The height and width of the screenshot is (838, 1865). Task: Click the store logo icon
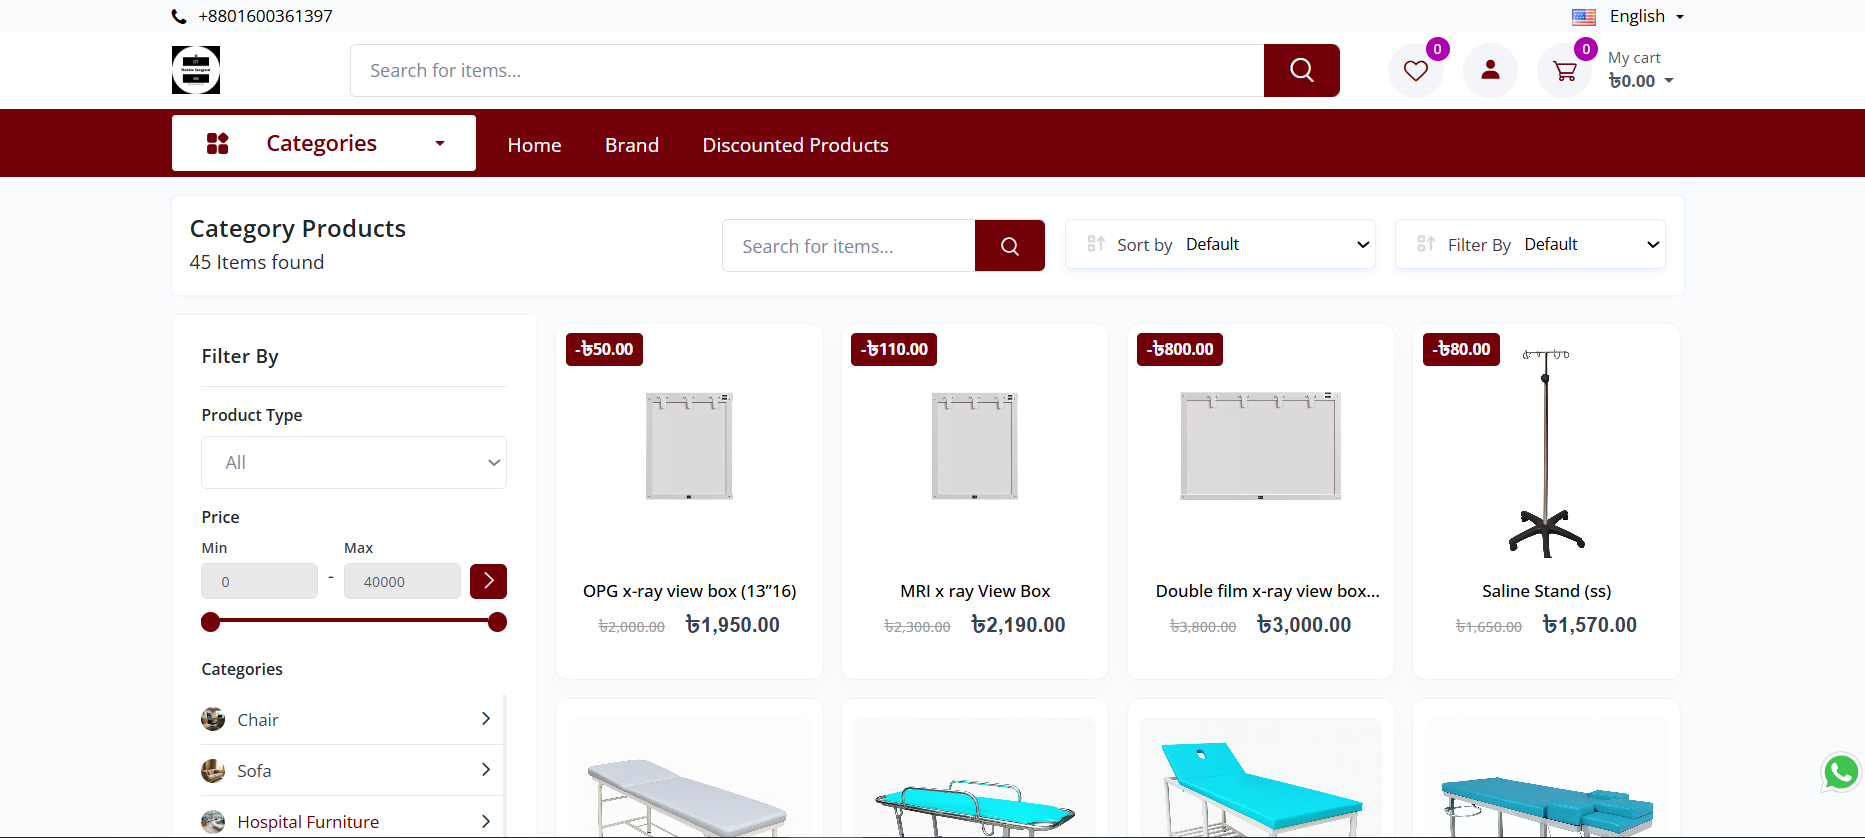pos(196,70)
